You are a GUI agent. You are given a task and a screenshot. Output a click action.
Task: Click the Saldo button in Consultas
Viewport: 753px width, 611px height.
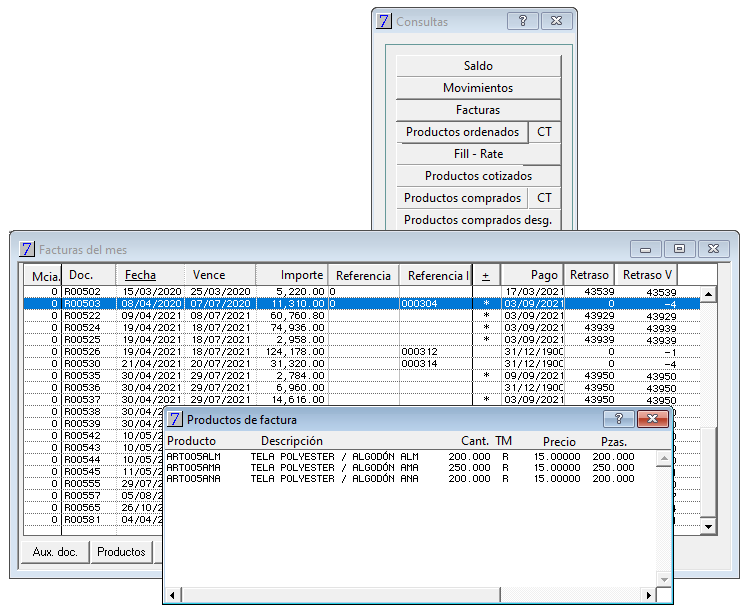478,66
